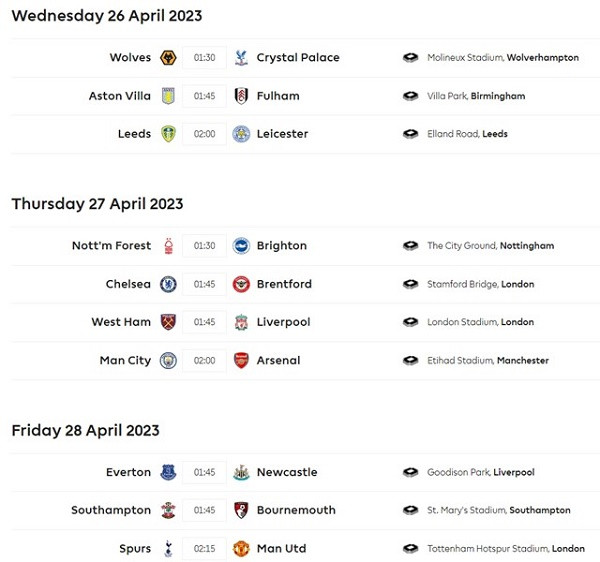Click the Crystal Palace club crest
This screenshot has height=562, width=600.
pos(240,58)
